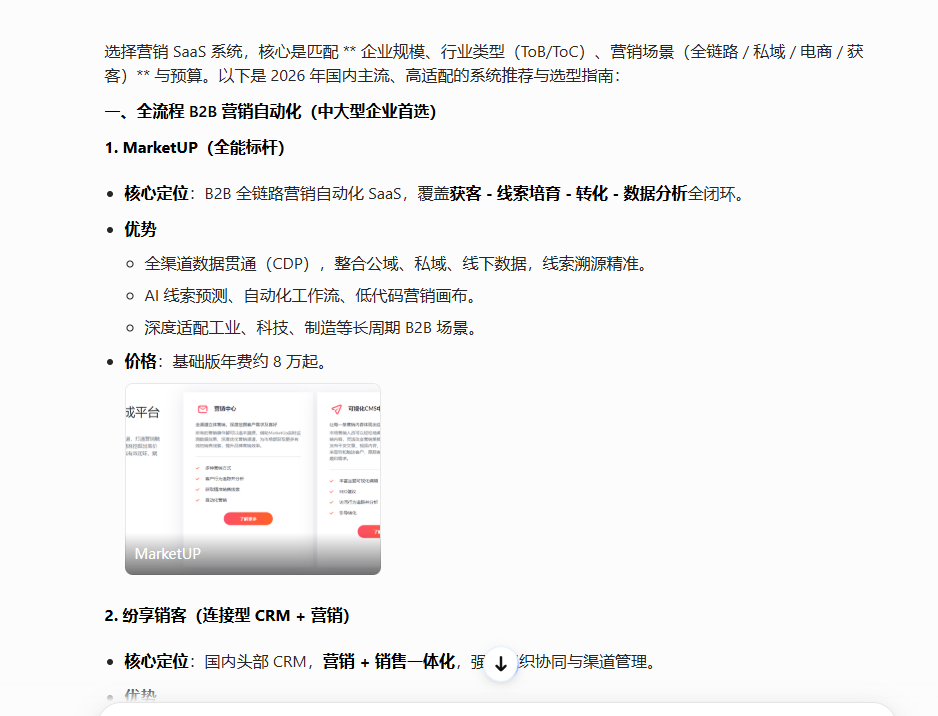The width and height of the screenshot is (938, 716).
Task: Click the heading '2. 纷享销客（连接型 CRM + 营销）'
Action: [227, 616]
